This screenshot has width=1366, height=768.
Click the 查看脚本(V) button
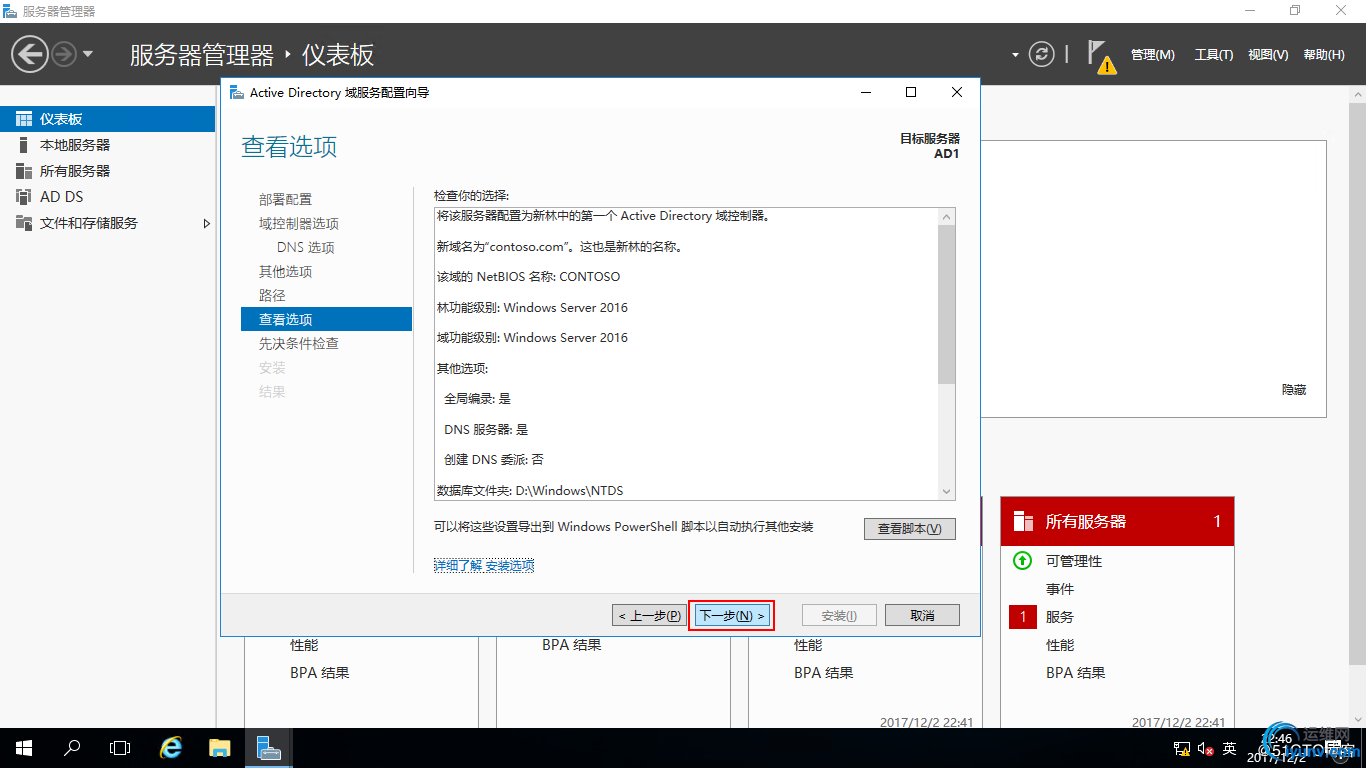click(910, 528)
